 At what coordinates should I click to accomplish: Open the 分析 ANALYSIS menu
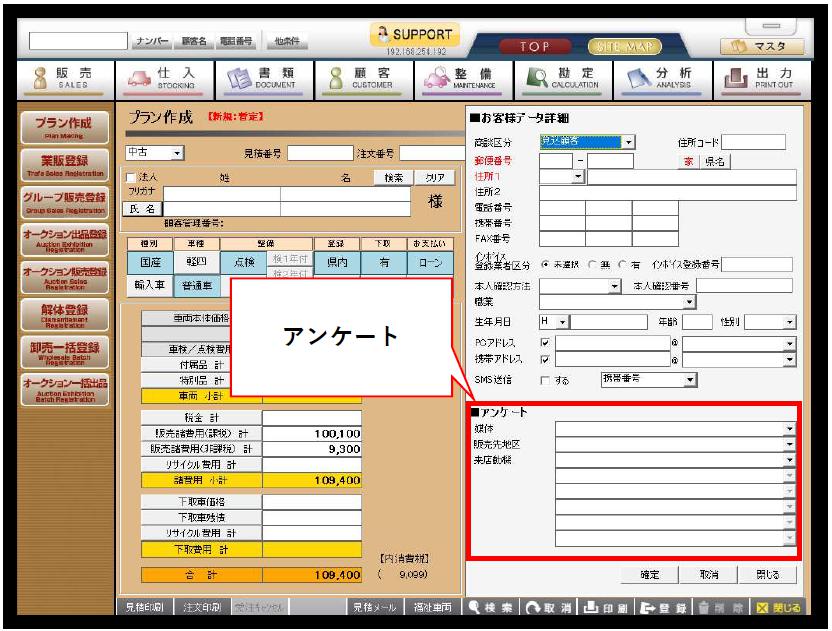[663, 79]
